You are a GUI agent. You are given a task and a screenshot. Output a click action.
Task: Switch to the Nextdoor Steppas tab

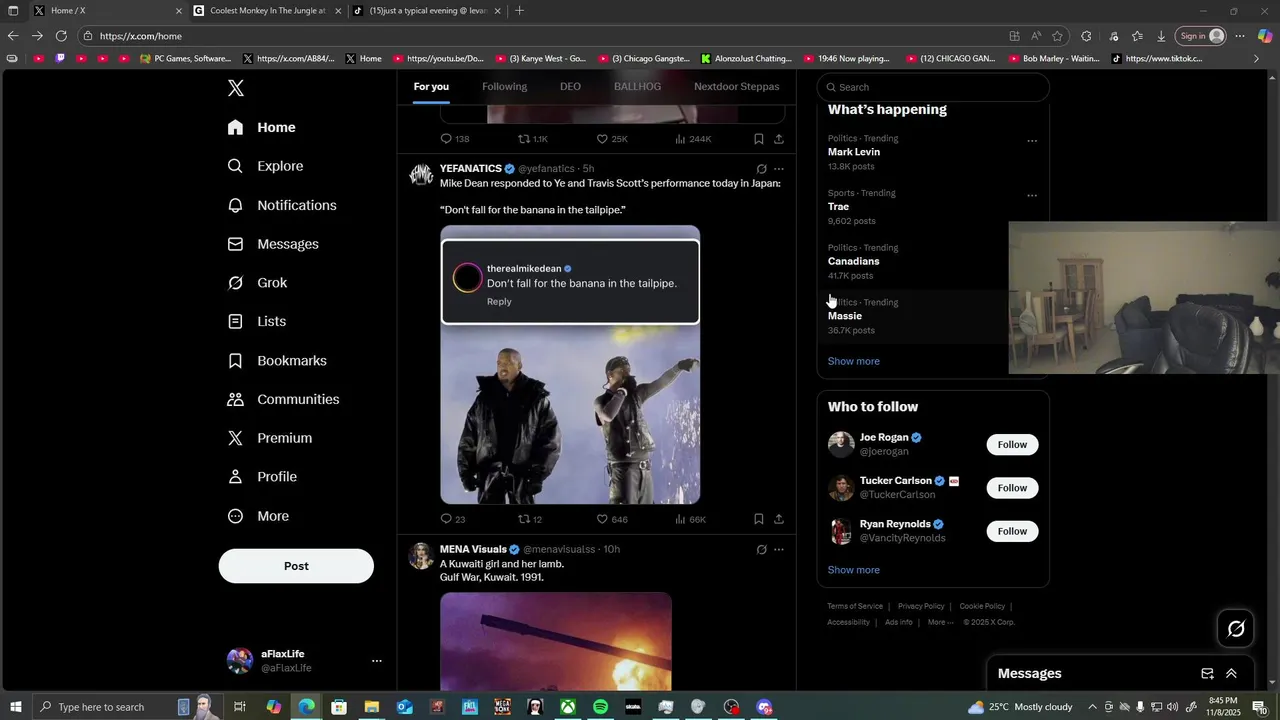click(x=737, y=87)
